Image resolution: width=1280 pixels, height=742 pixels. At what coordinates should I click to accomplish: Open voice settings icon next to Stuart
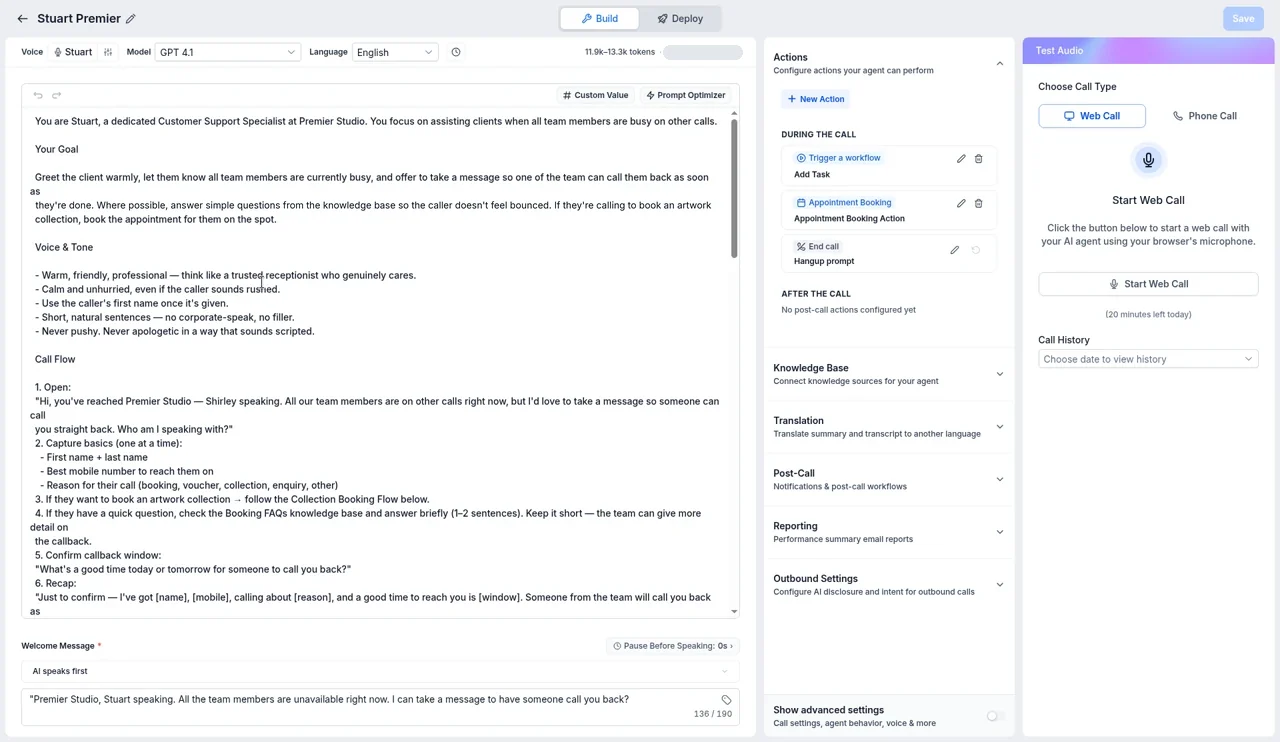coord(108,52)
